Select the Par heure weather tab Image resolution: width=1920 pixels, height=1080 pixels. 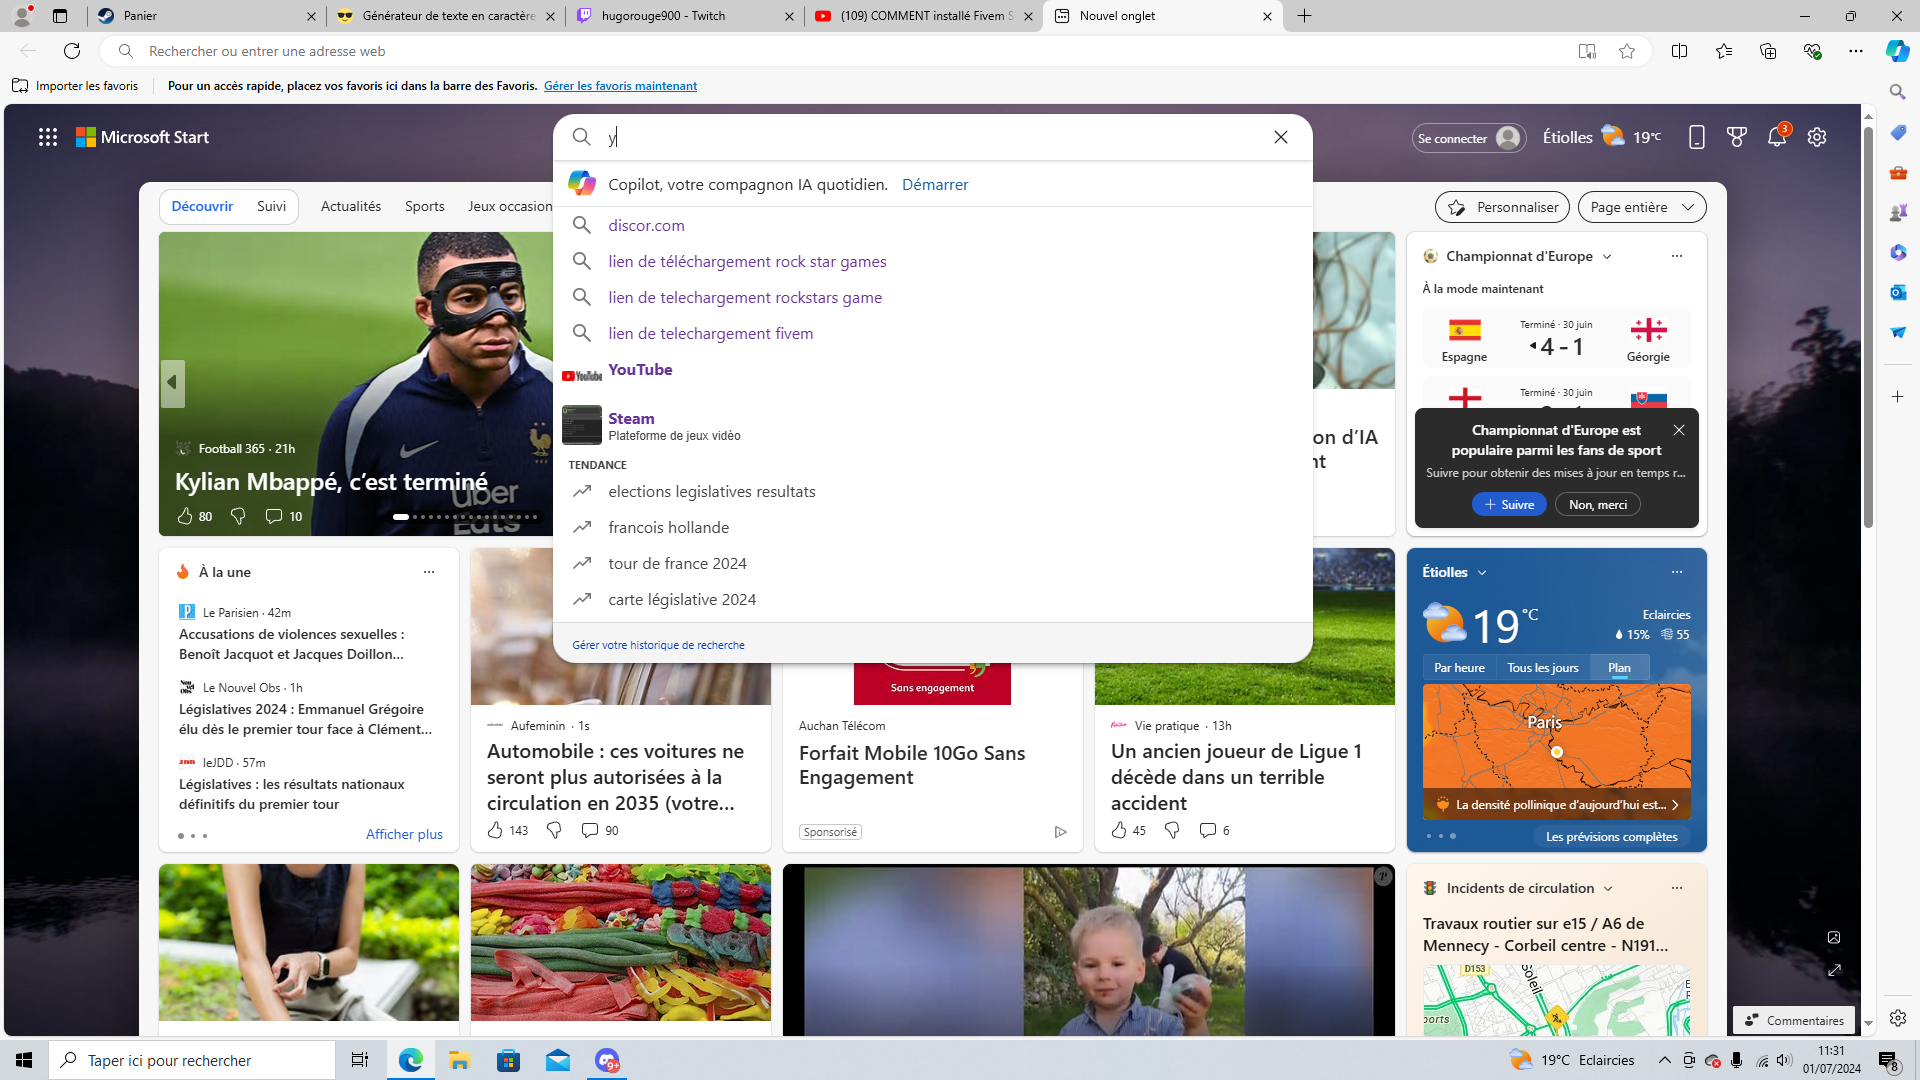tap(1459, 668)
